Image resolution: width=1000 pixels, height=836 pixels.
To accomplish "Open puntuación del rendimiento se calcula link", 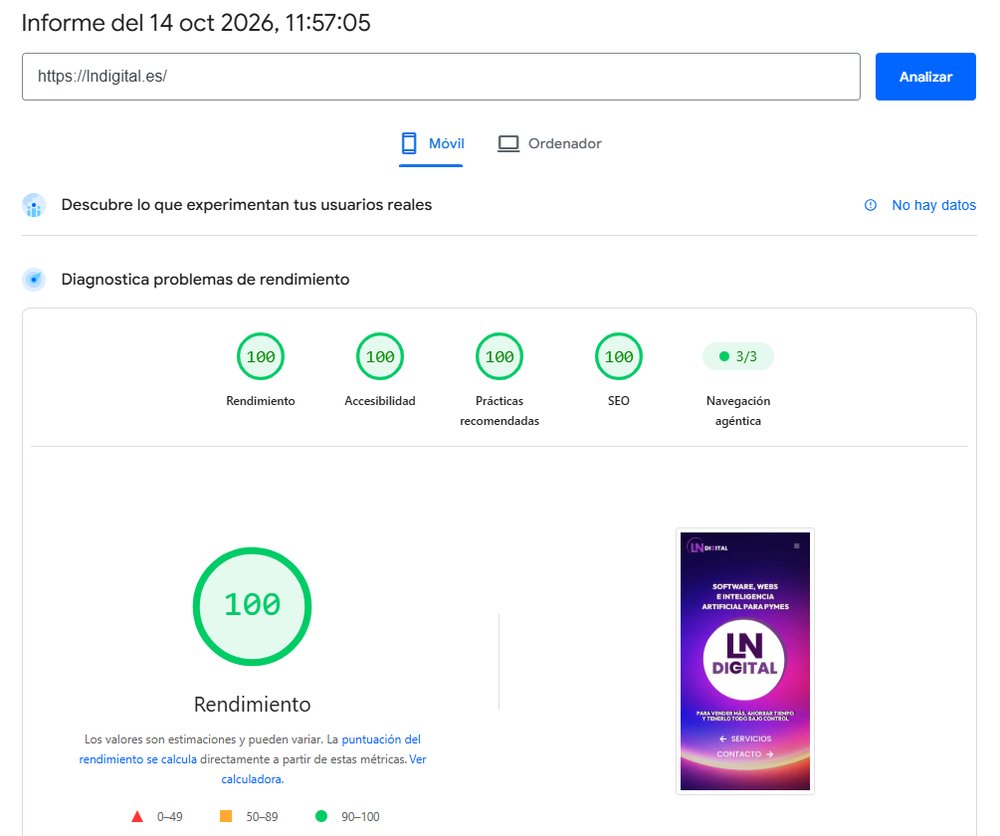I will [250, 749].
